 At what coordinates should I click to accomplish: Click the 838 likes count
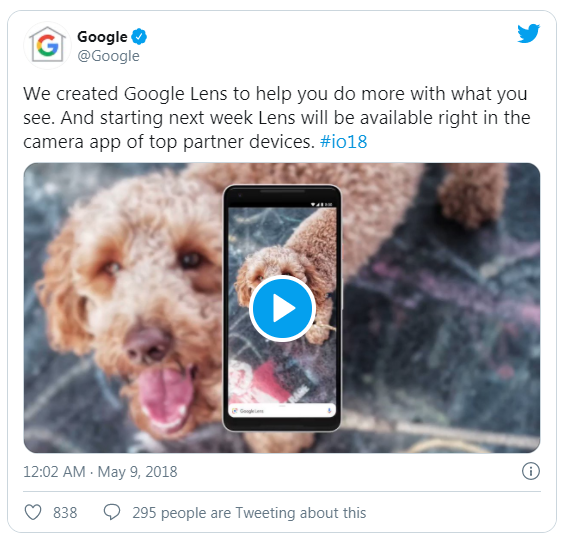click(65, 513)
